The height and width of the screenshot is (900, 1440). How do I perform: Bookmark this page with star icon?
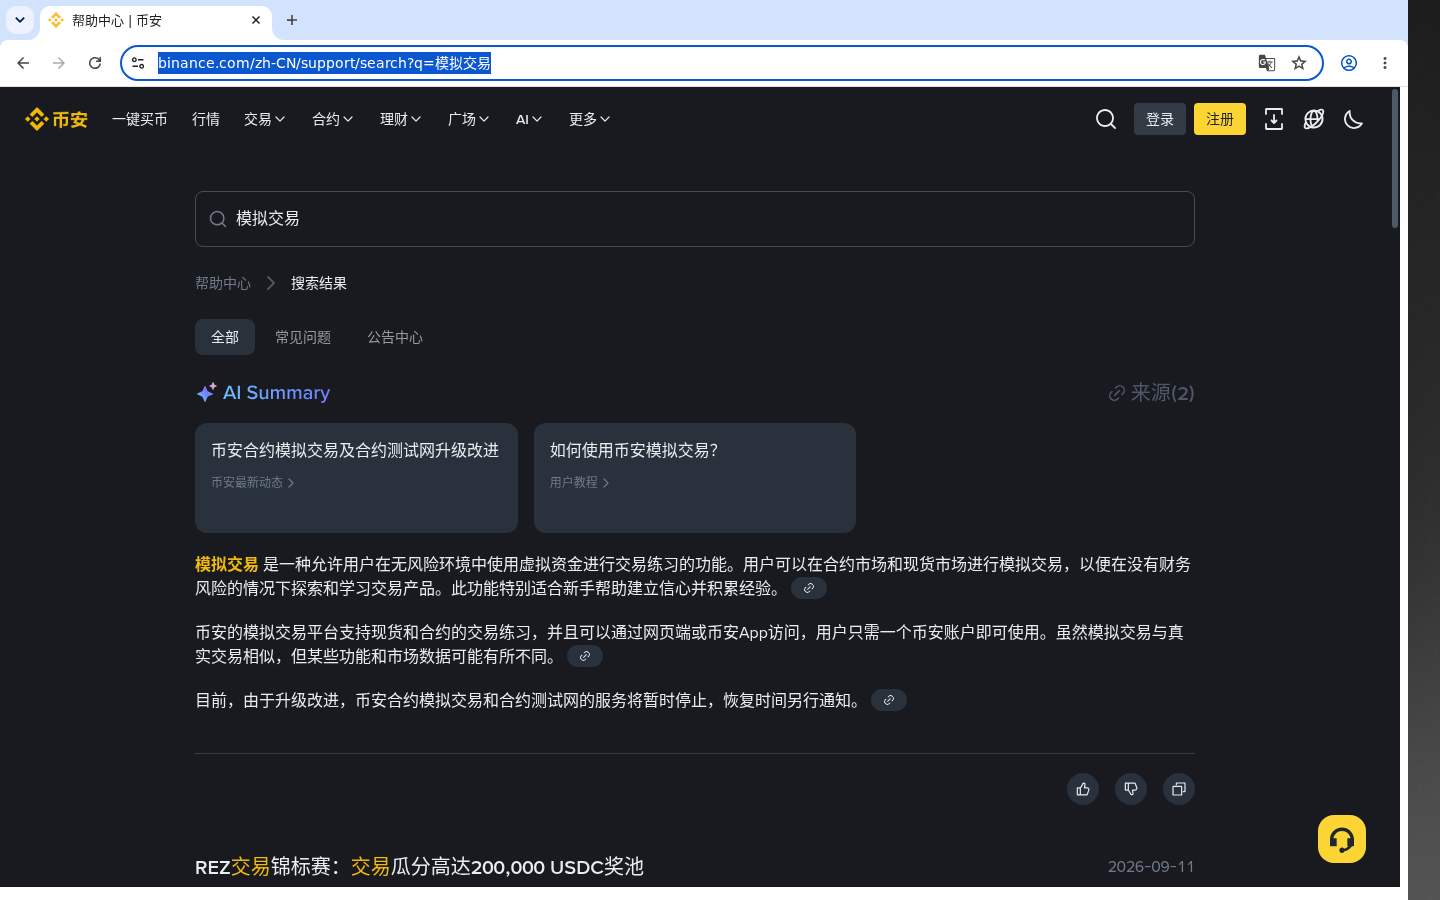pos(1299,63)
